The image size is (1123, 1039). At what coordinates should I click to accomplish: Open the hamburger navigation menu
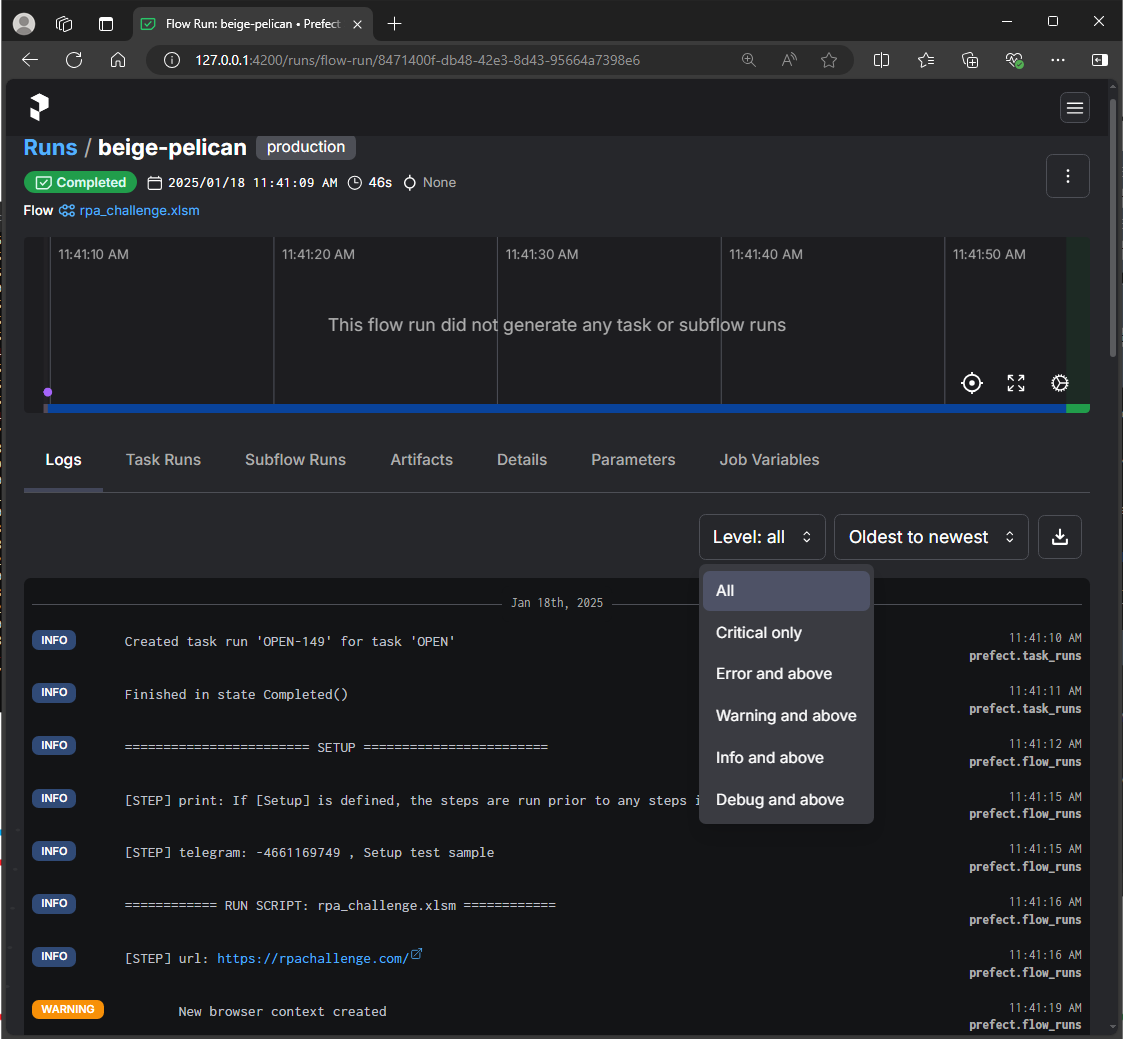coord(1075,108)
